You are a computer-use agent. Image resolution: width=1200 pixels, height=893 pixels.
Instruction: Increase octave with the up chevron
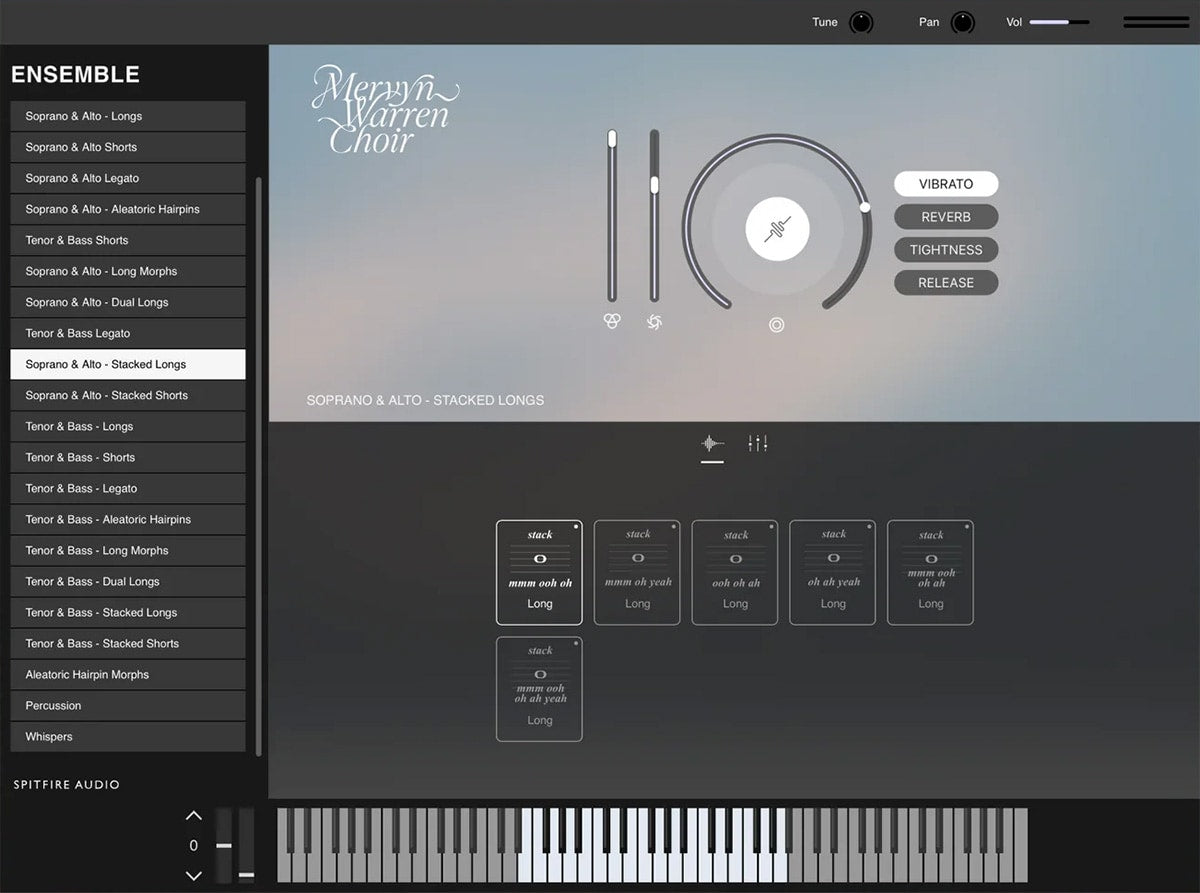click(194, 816)
